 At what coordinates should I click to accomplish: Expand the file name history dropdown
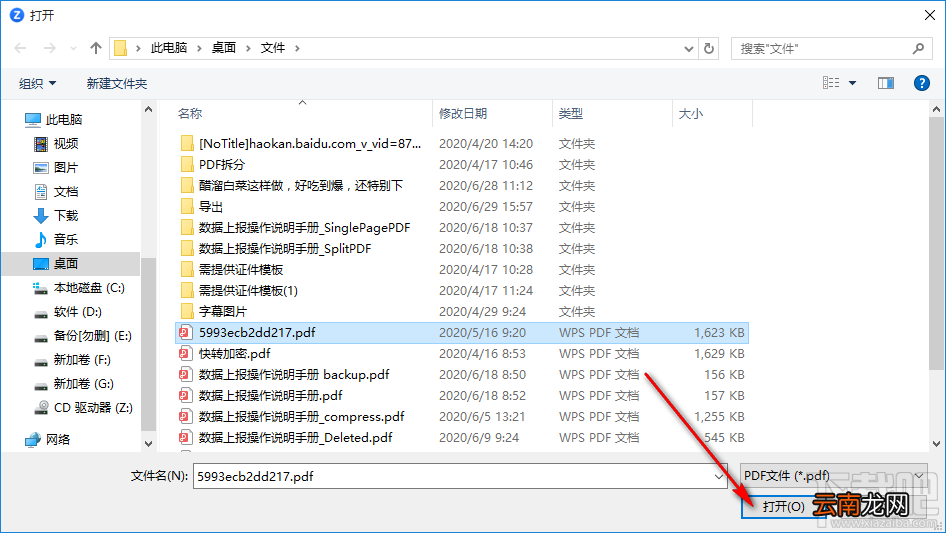pyautogui.click(x=719, y=476)
